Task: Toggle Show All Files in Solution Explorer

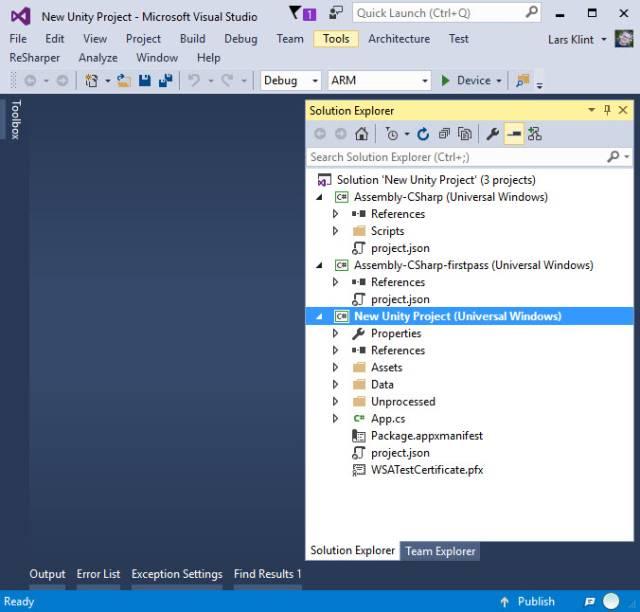Action: 465,134
